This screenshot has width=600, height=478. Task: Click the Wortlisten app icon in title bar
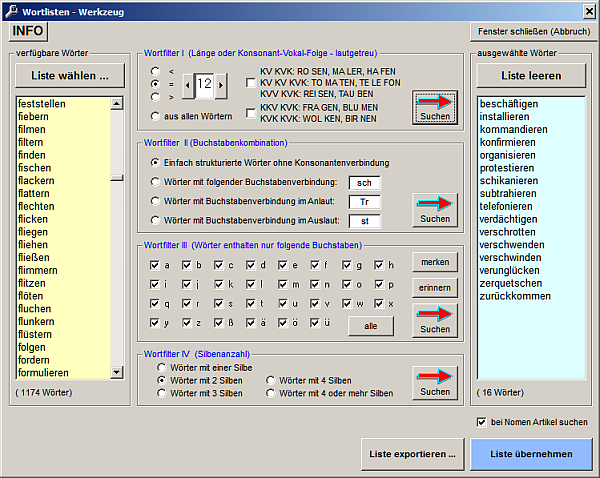pos(11,10)
